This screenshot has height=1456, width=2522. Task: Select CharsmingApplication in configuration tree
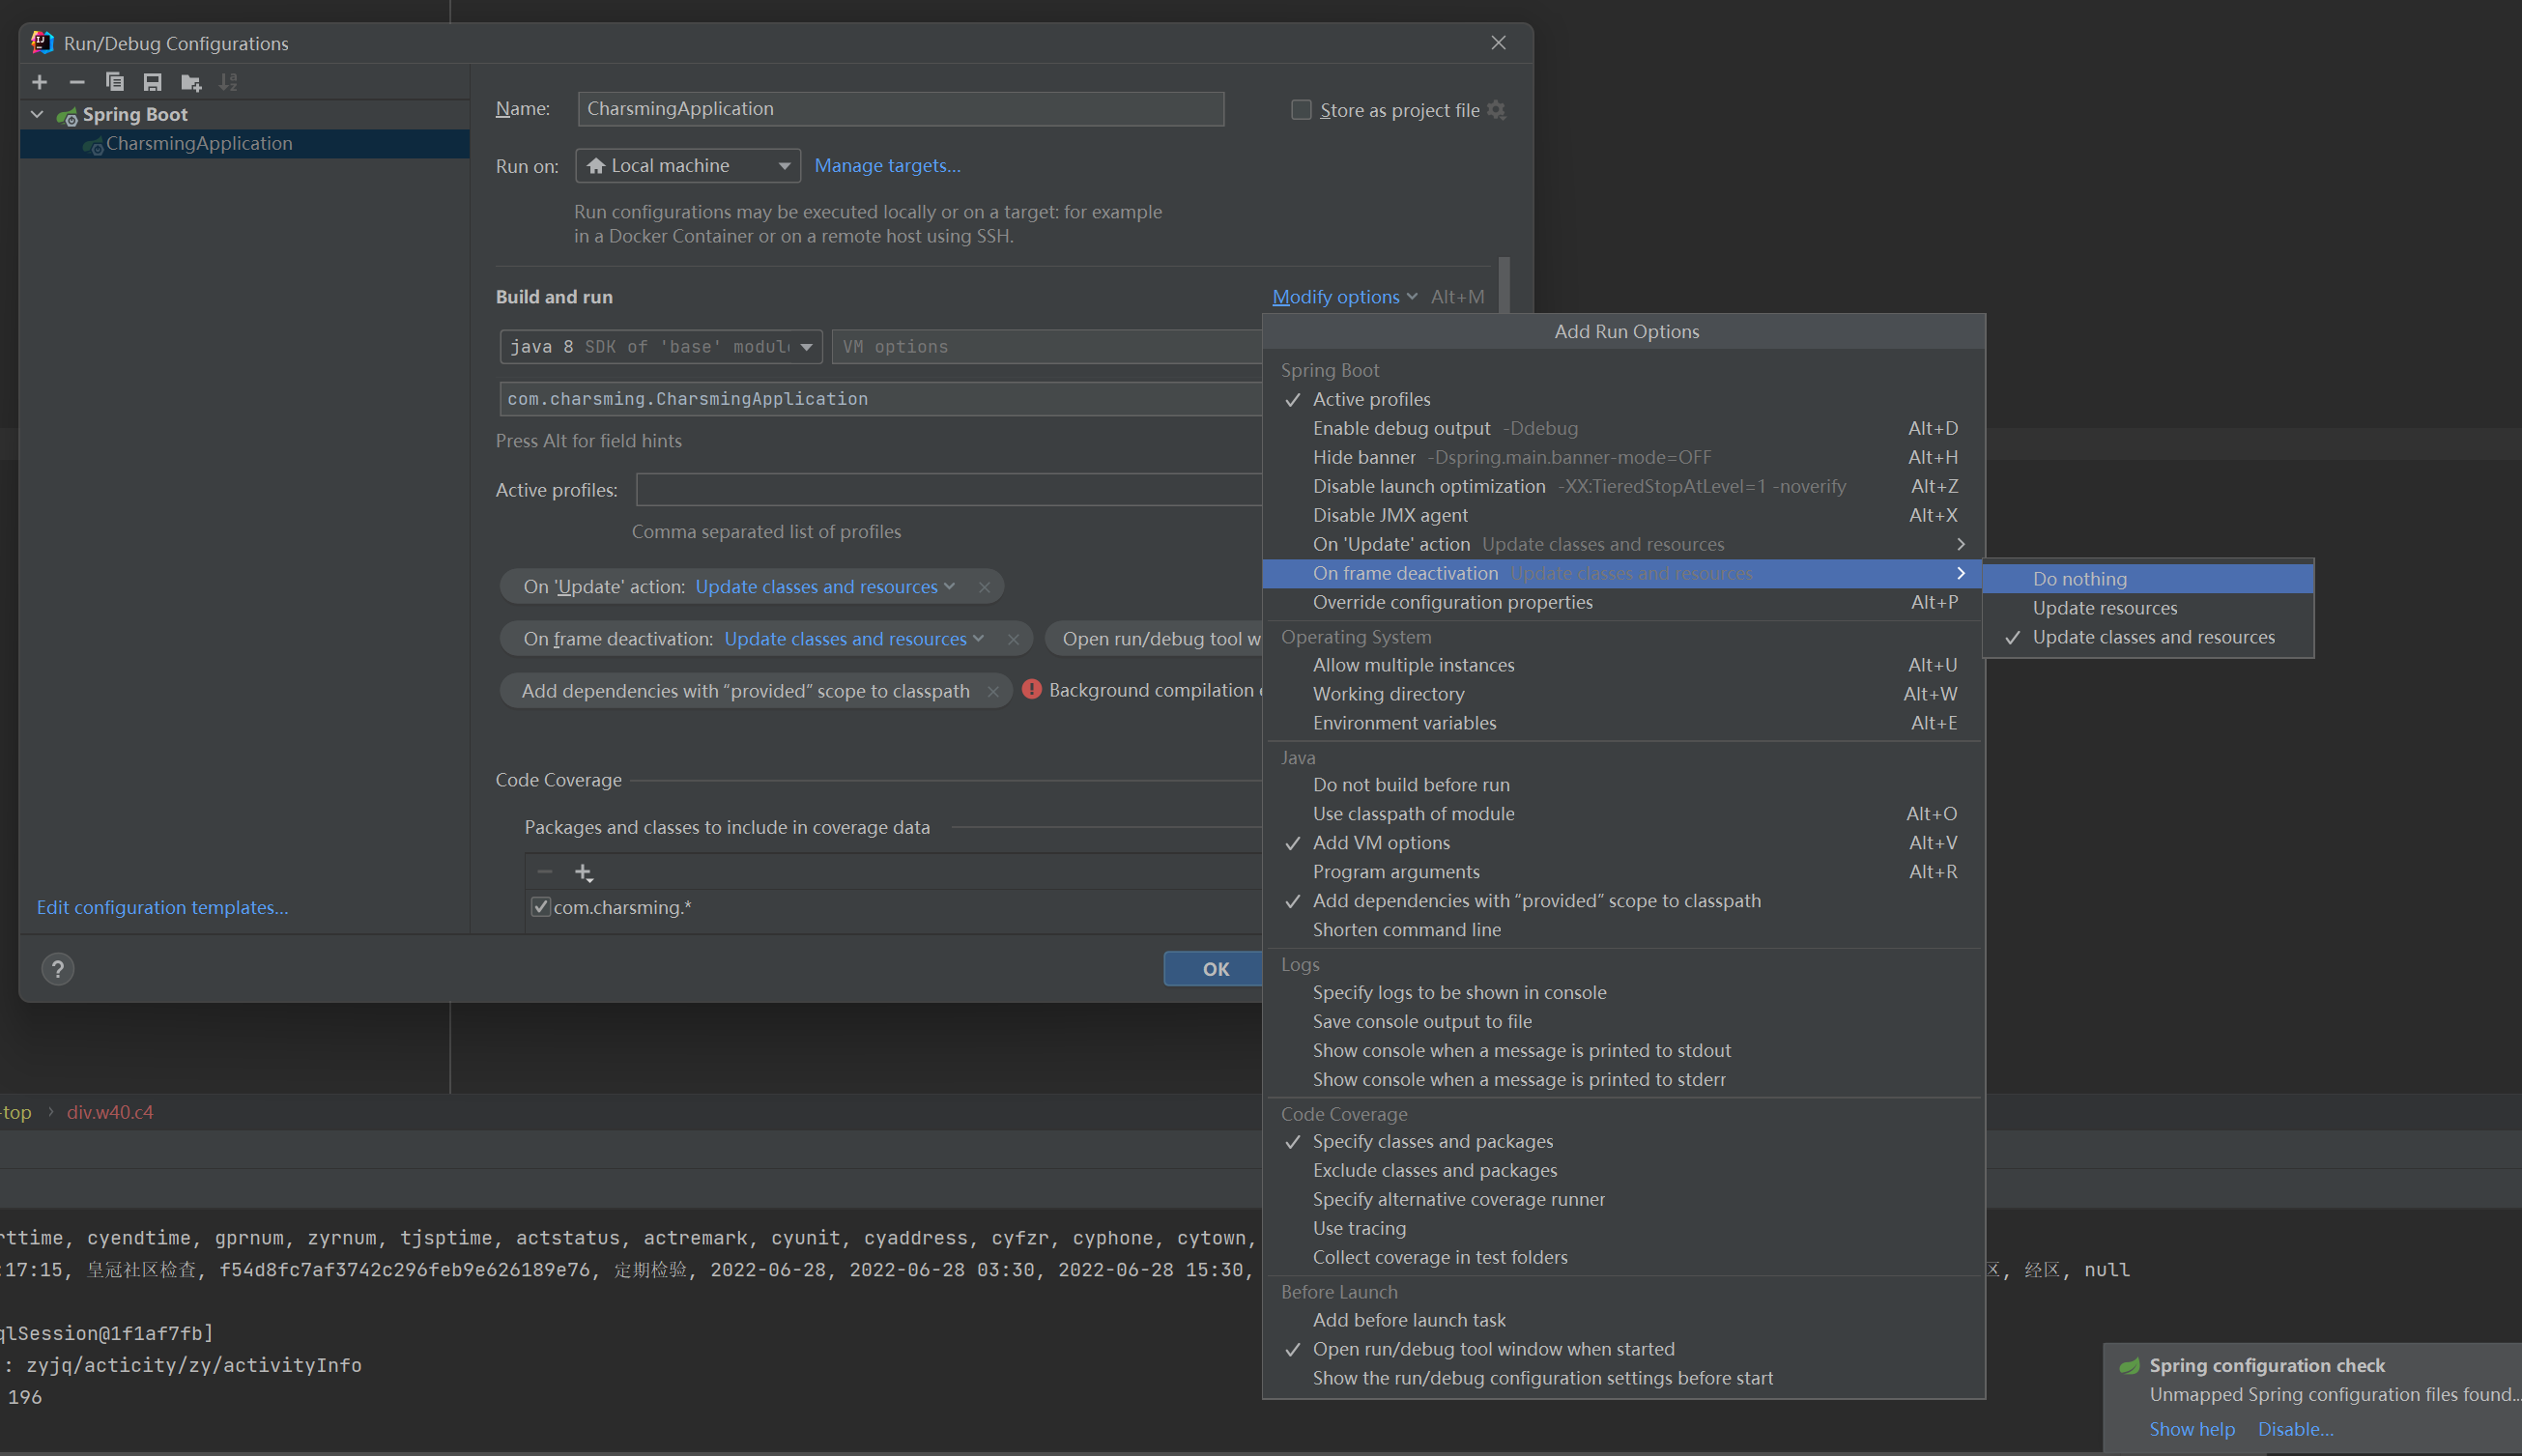[245, 143]
